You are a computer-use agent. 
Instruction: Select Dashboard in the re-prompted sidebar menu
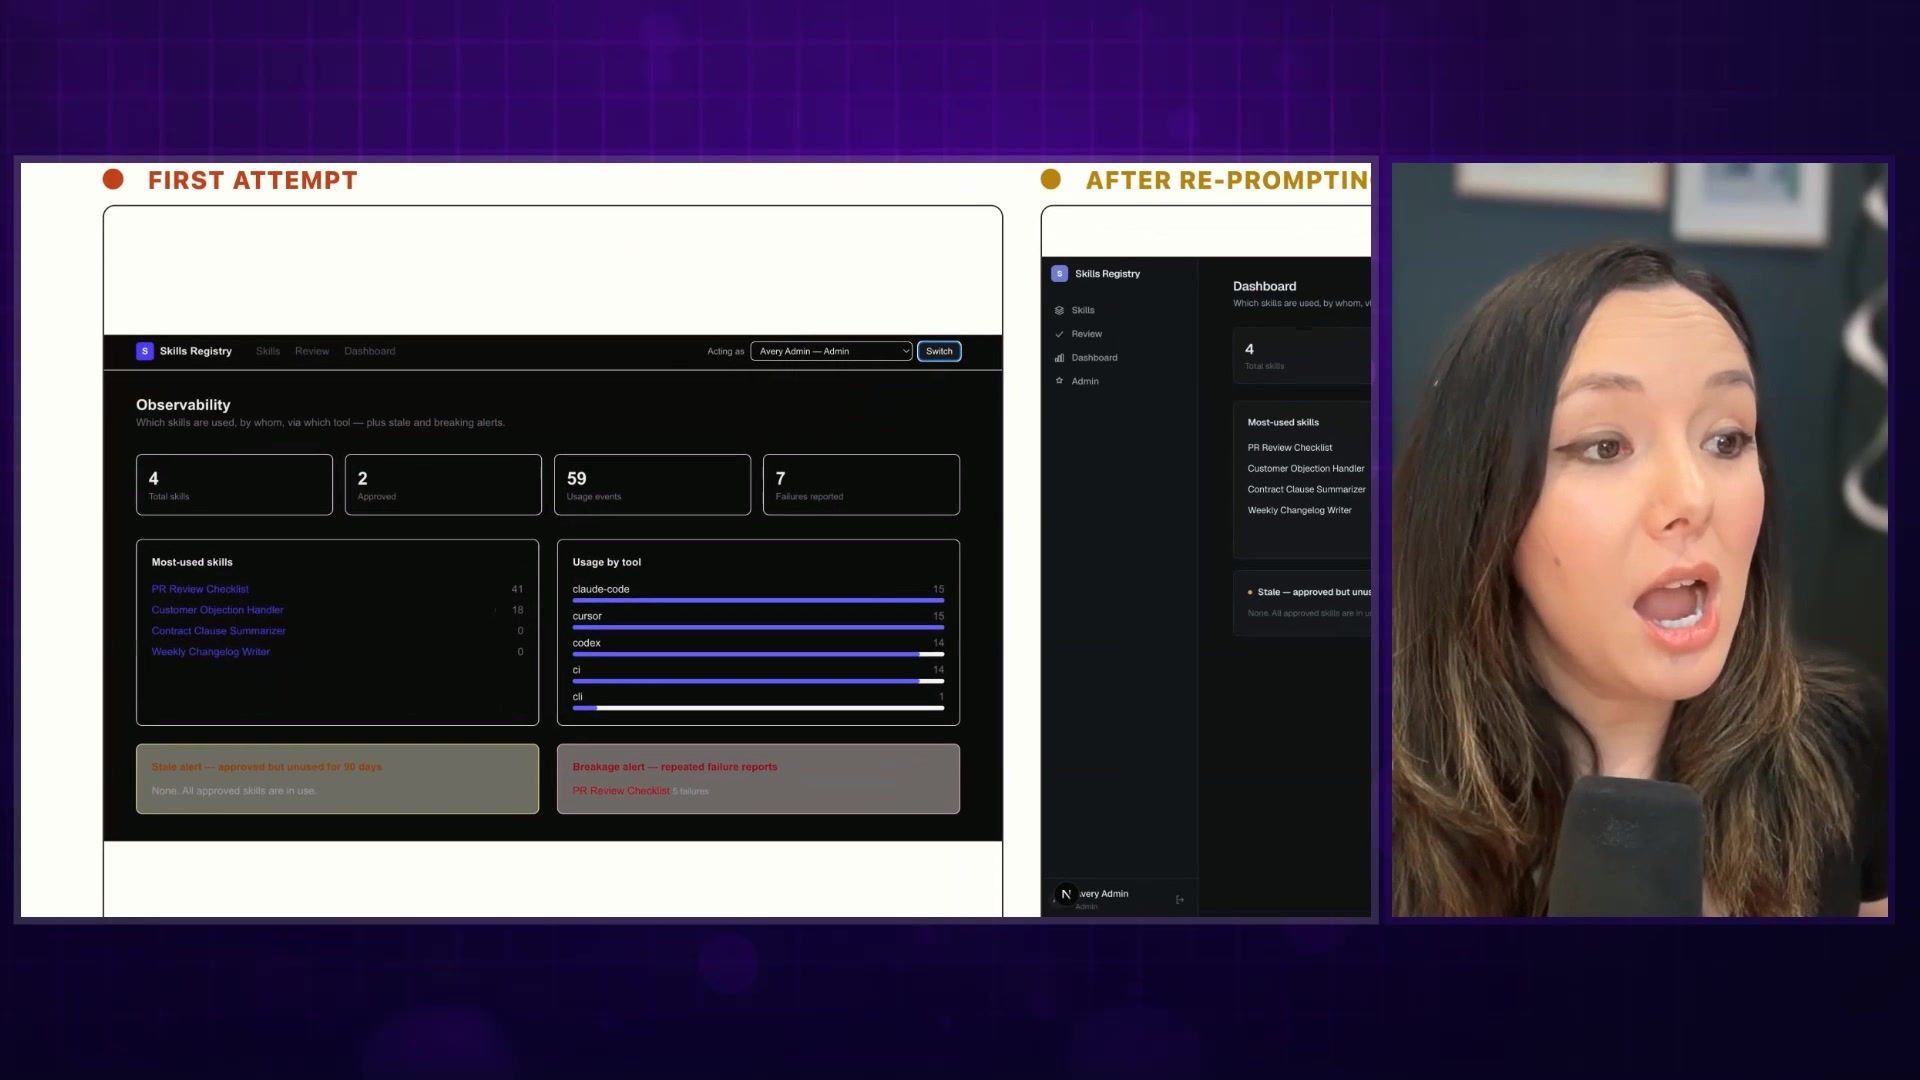pos(1095,358)
